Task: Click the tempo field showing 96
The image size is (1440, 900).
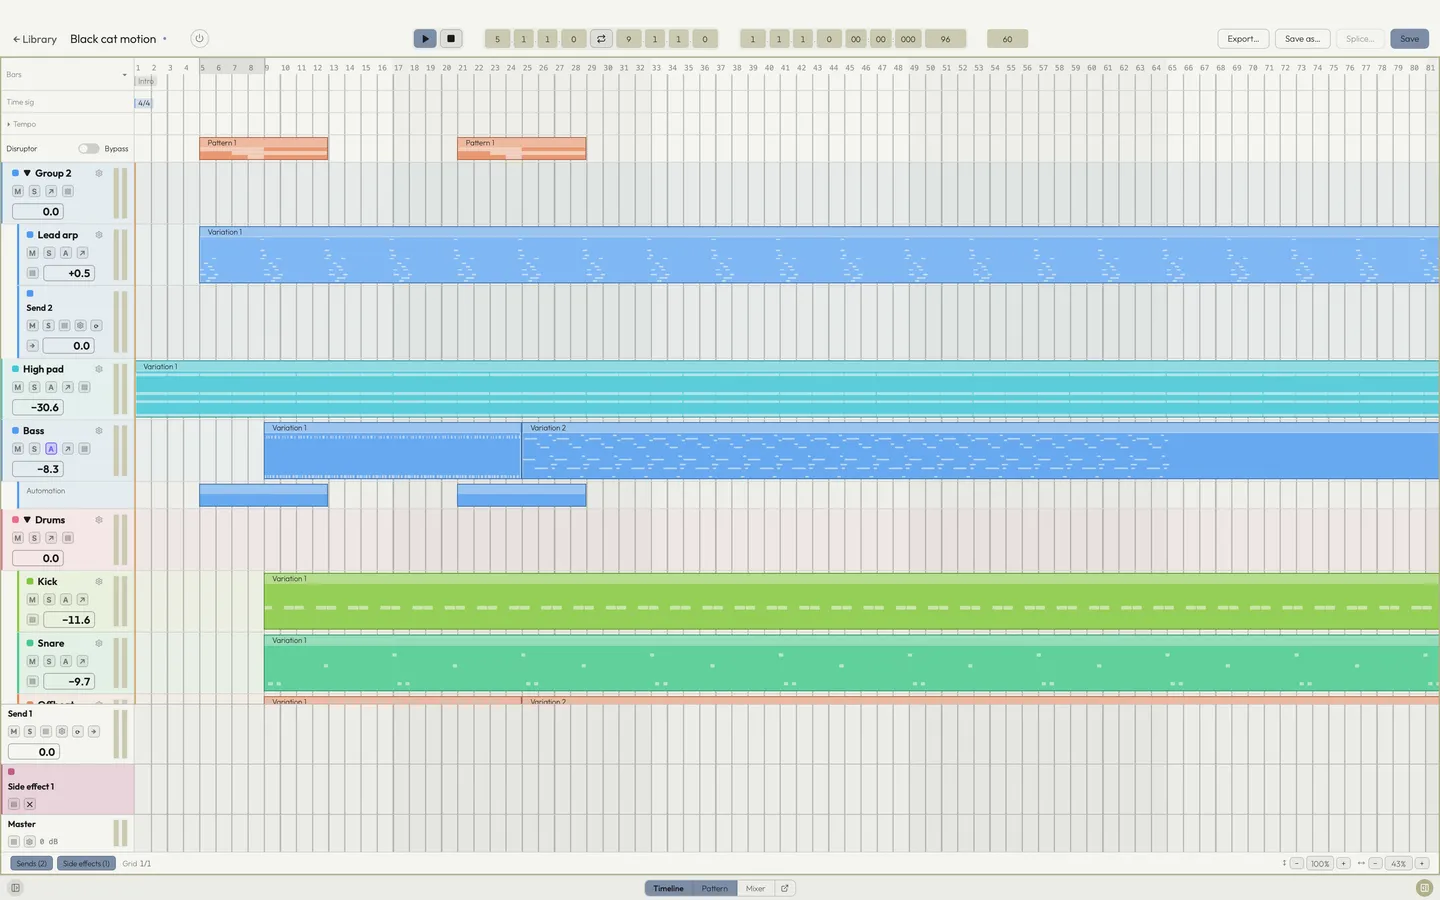Action: pos(945,39)
